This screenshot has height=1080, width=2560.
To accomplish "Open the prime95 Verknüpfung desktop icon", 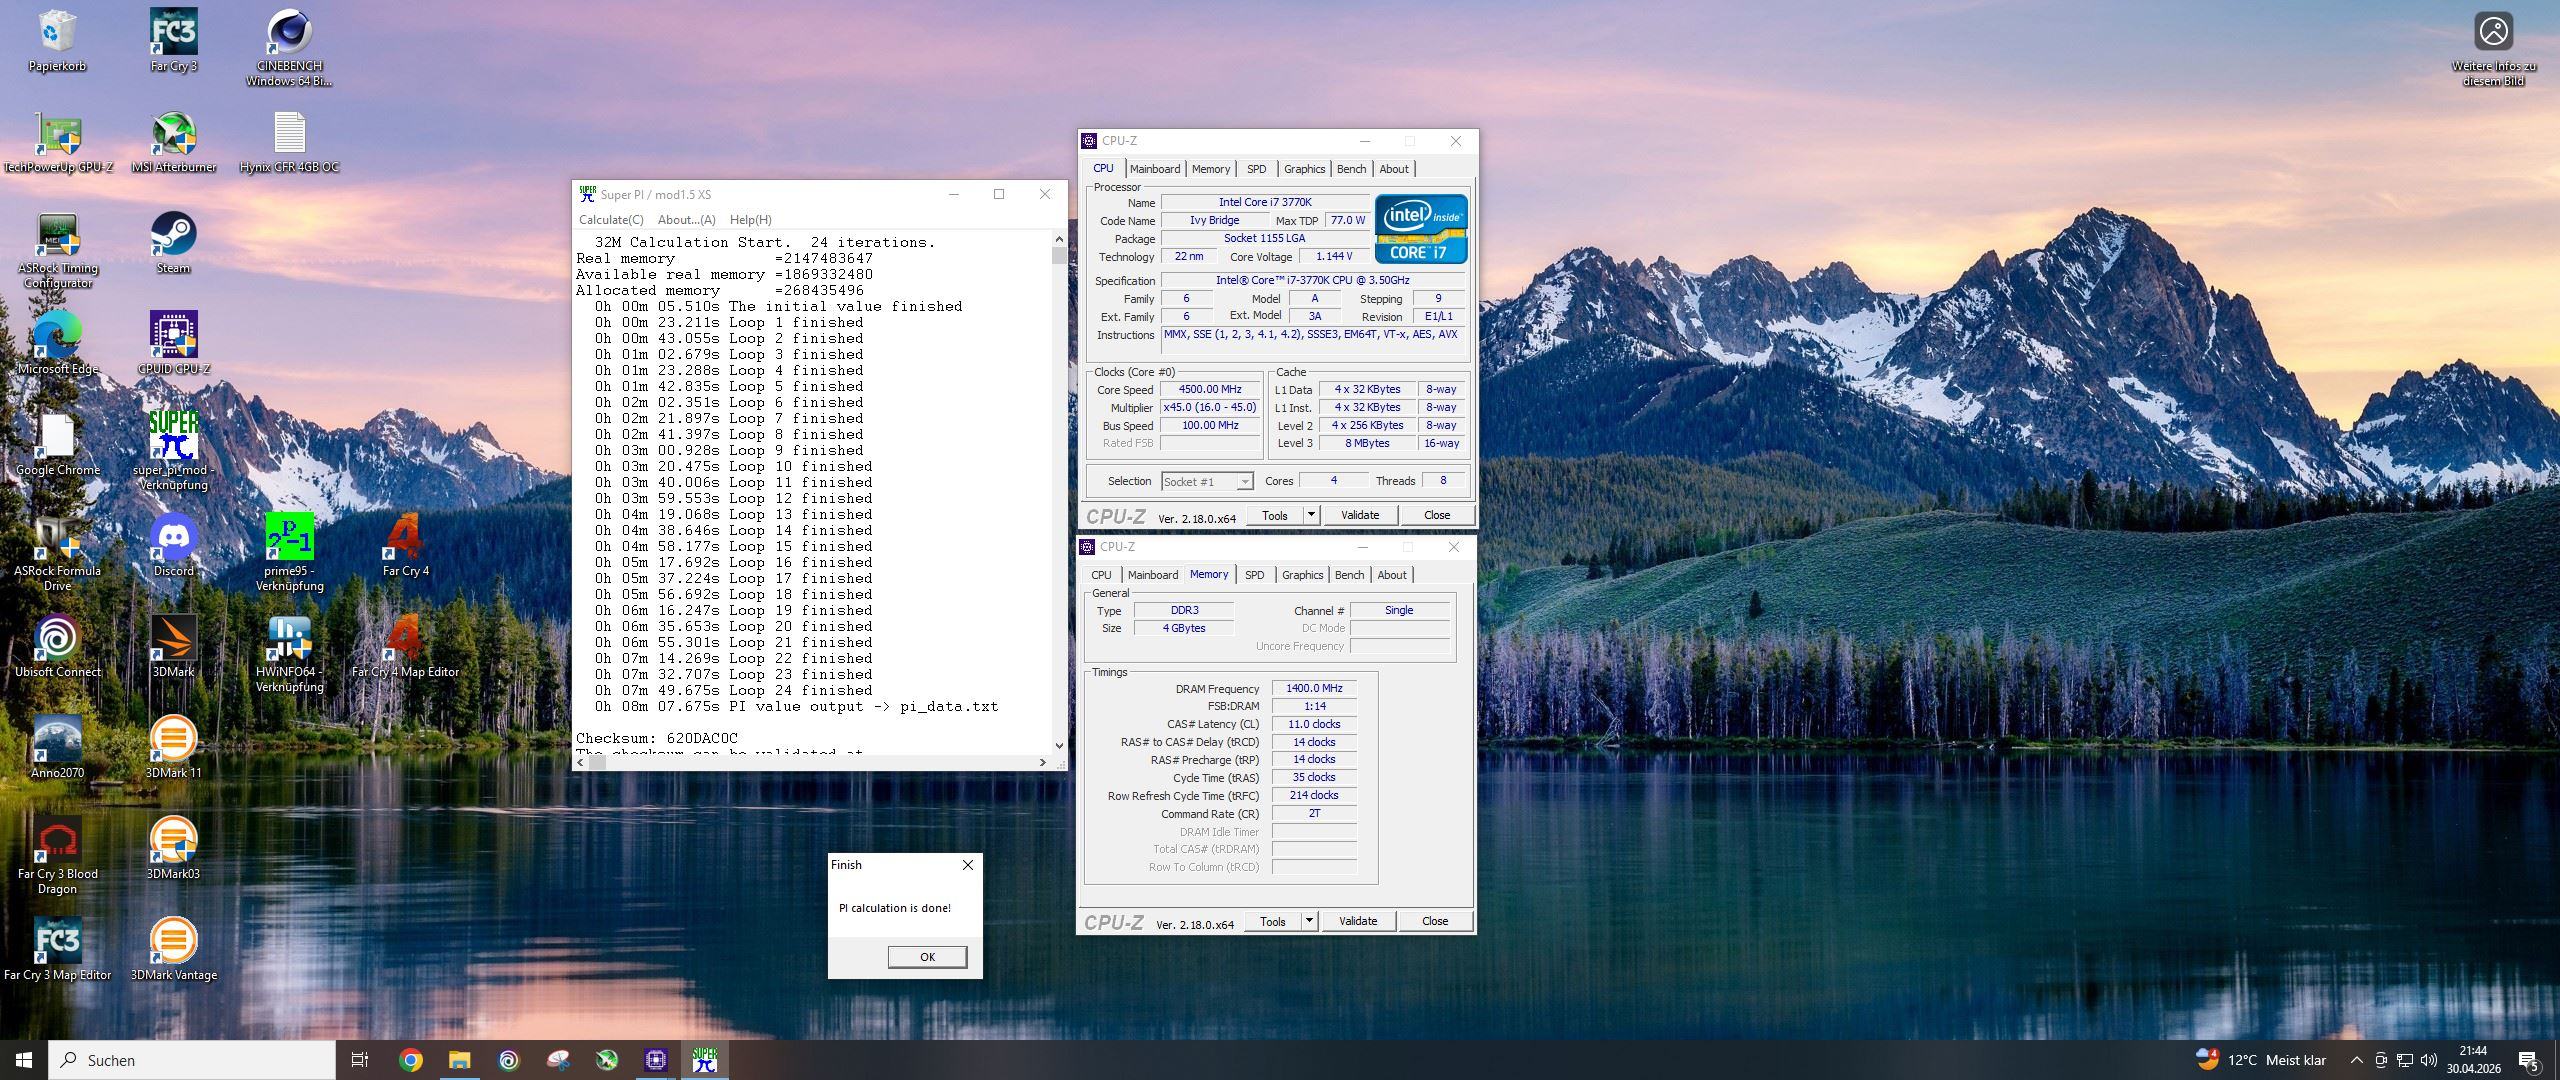I will (289, 553).
